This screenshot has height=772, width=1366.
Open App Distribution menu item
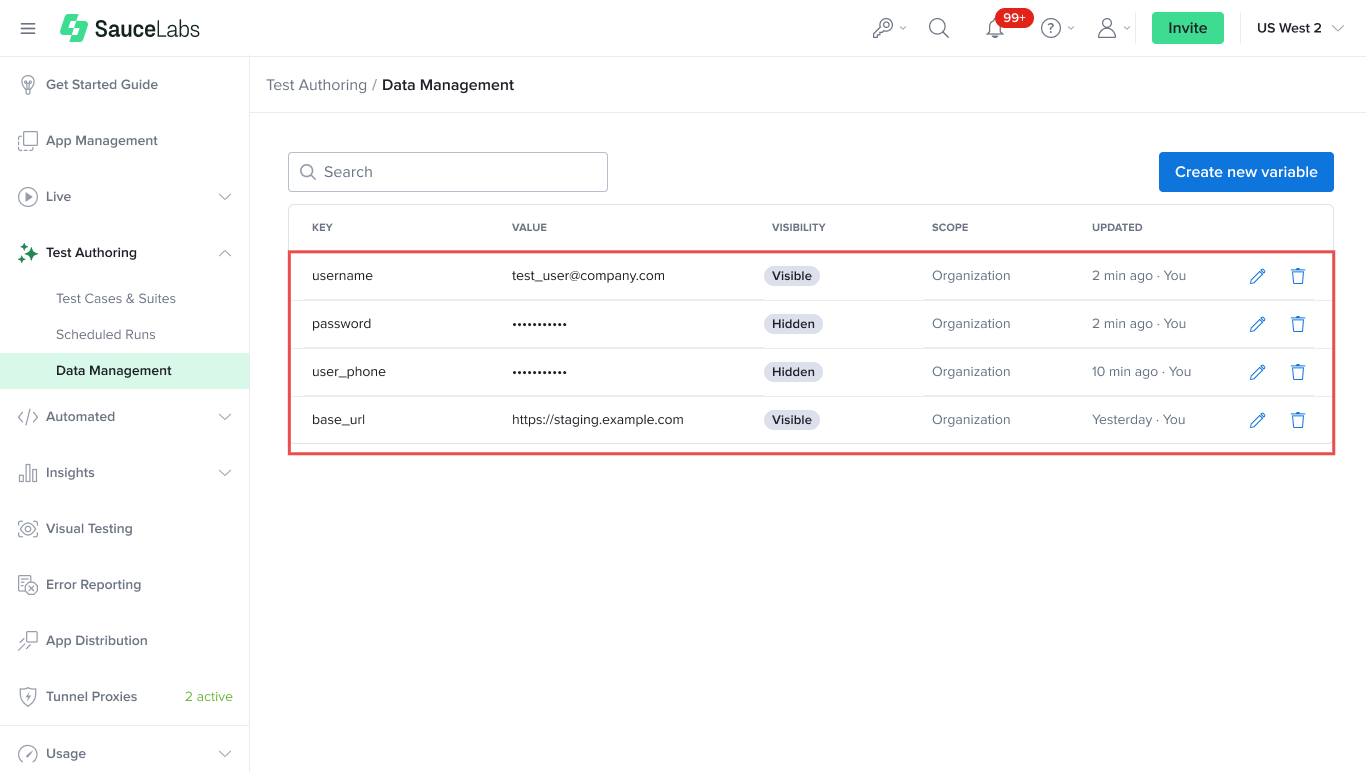97,641
